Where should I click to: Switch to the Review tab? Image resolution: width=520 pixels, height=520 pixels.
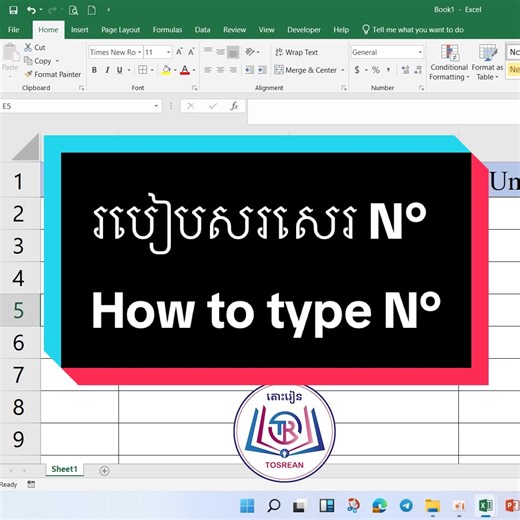click(234, 30)
